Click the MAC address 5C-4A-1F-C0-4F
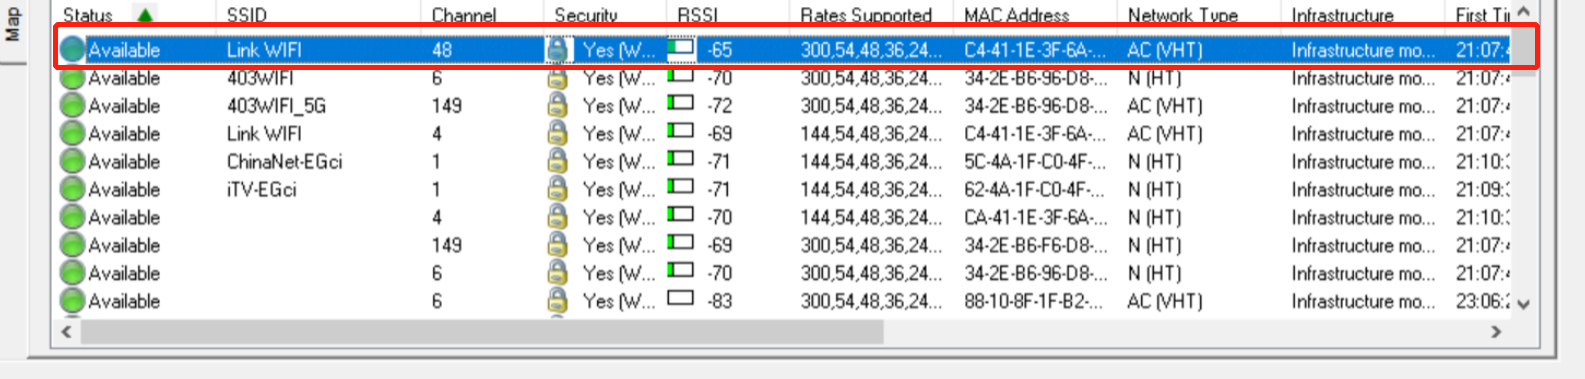The height and width of the screenshot is (379, 1585). 1035,162
